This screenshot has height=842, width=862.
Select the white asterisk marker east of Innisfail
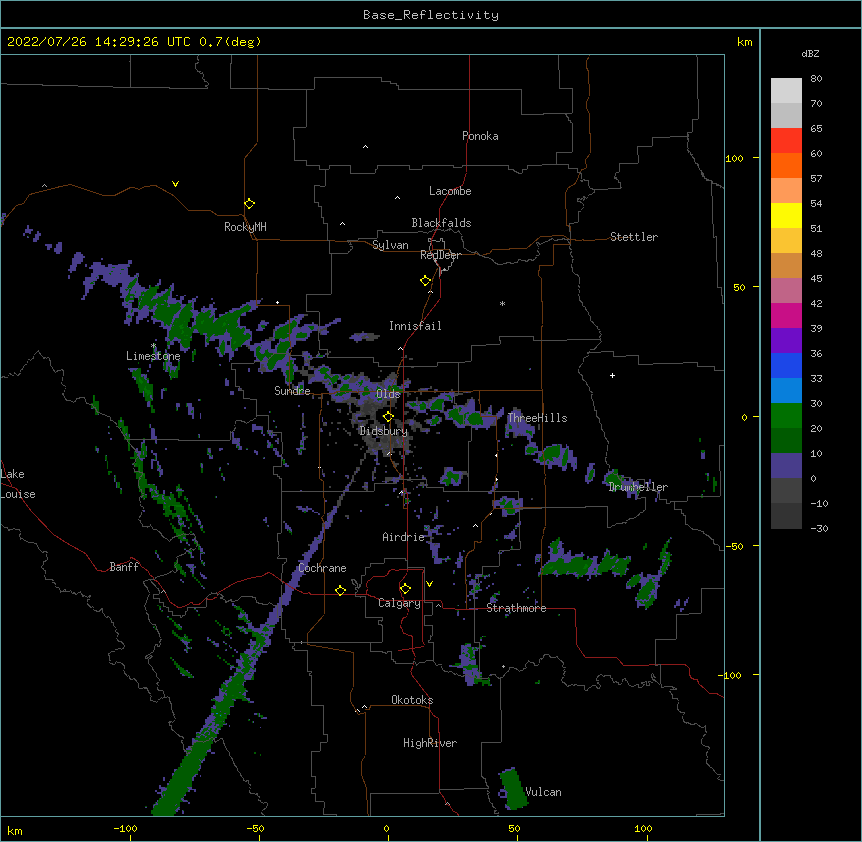pyautogui.click(x=502, y=303)
